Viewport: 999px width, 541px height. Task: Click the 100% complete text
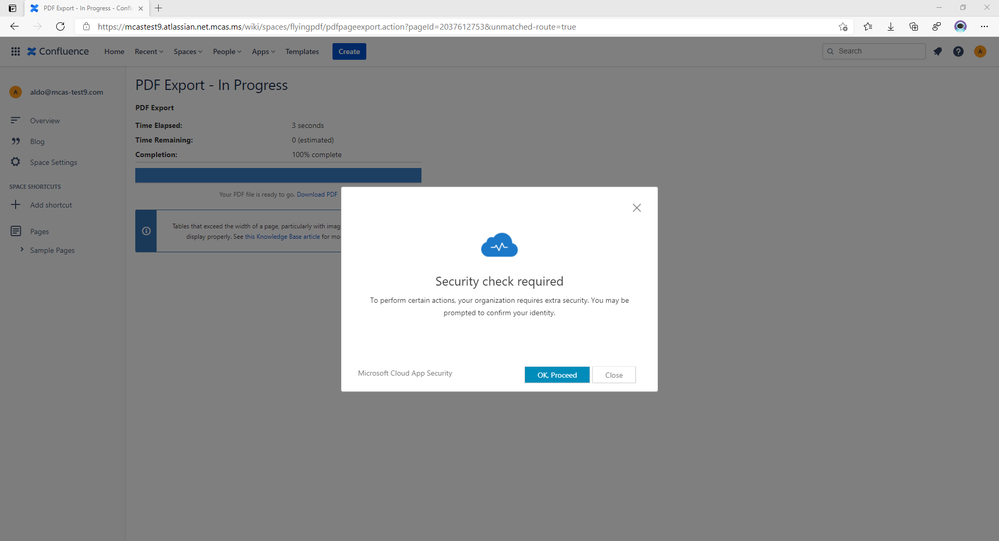point(317,155)
